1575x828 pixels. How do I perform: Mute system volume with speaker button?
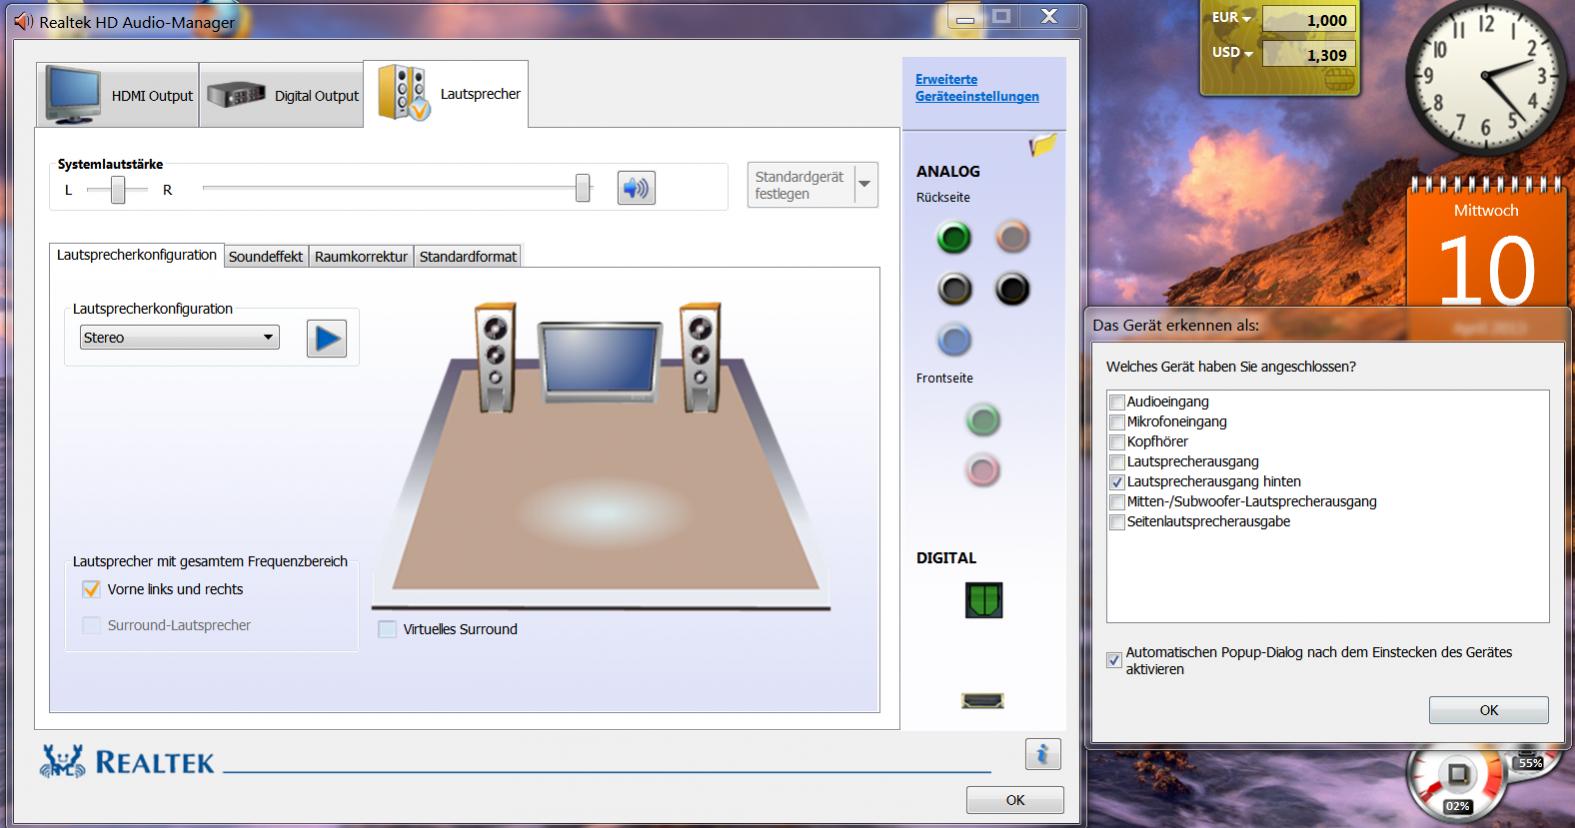tap(636, 188)
